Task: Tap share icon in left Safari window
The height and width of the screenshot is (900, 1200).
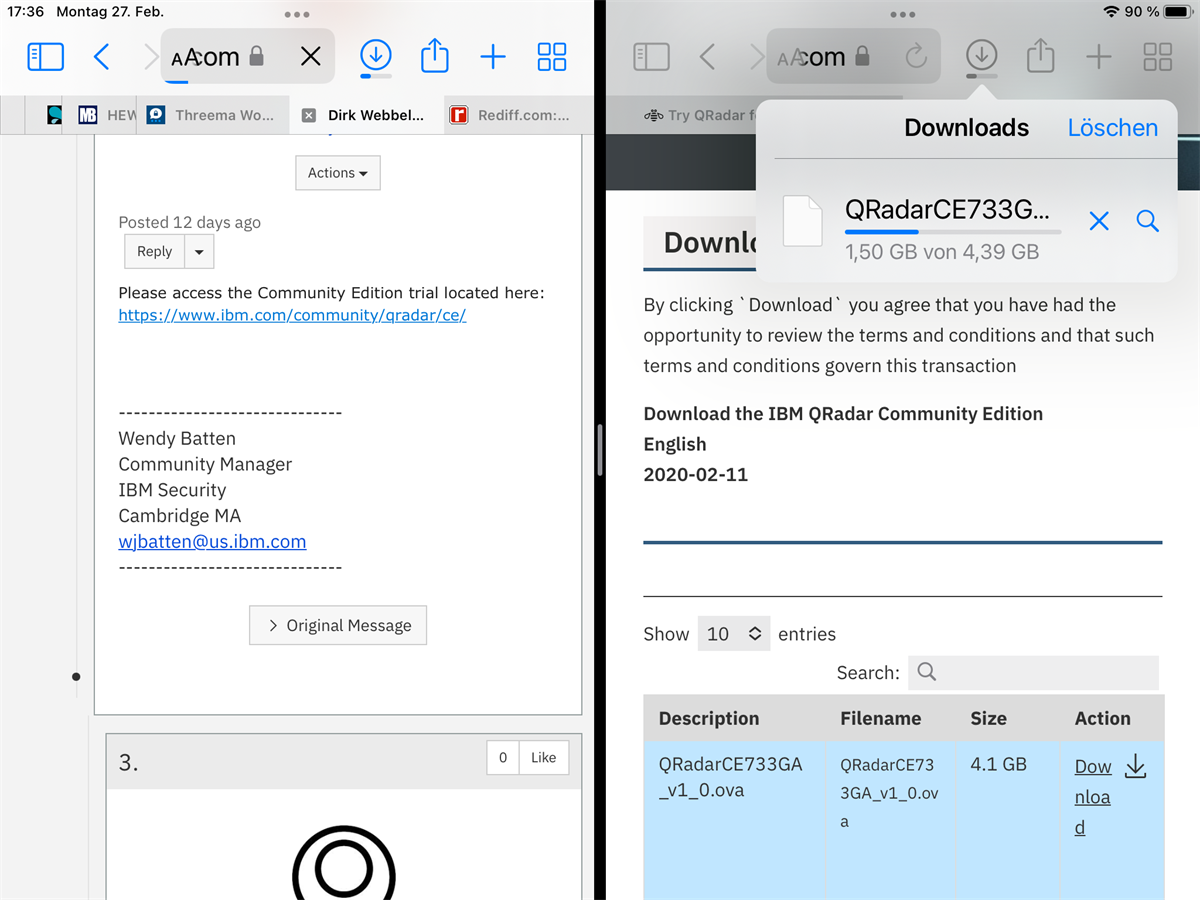Action: (x=435, y=55)
